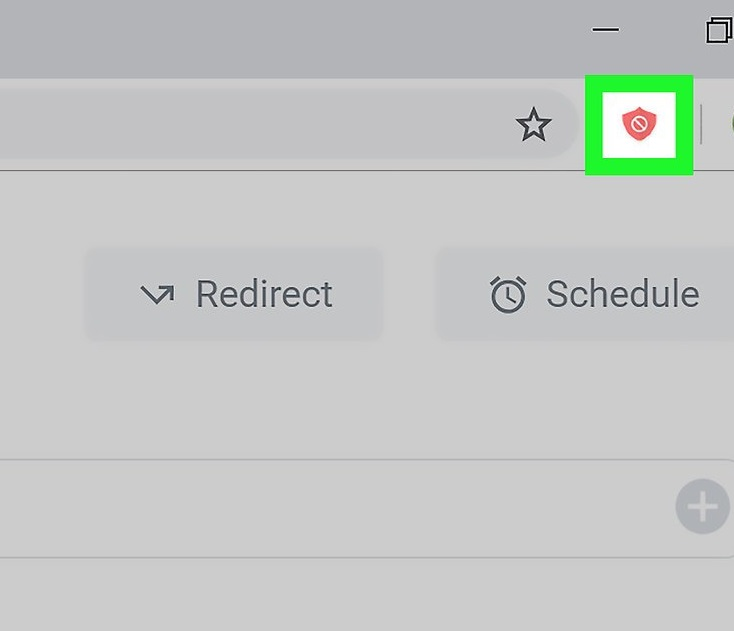The height and width of the screenshot is (631, 734).
Task: Click the gap between Redirect and Schedule
Action: [408, 295]
